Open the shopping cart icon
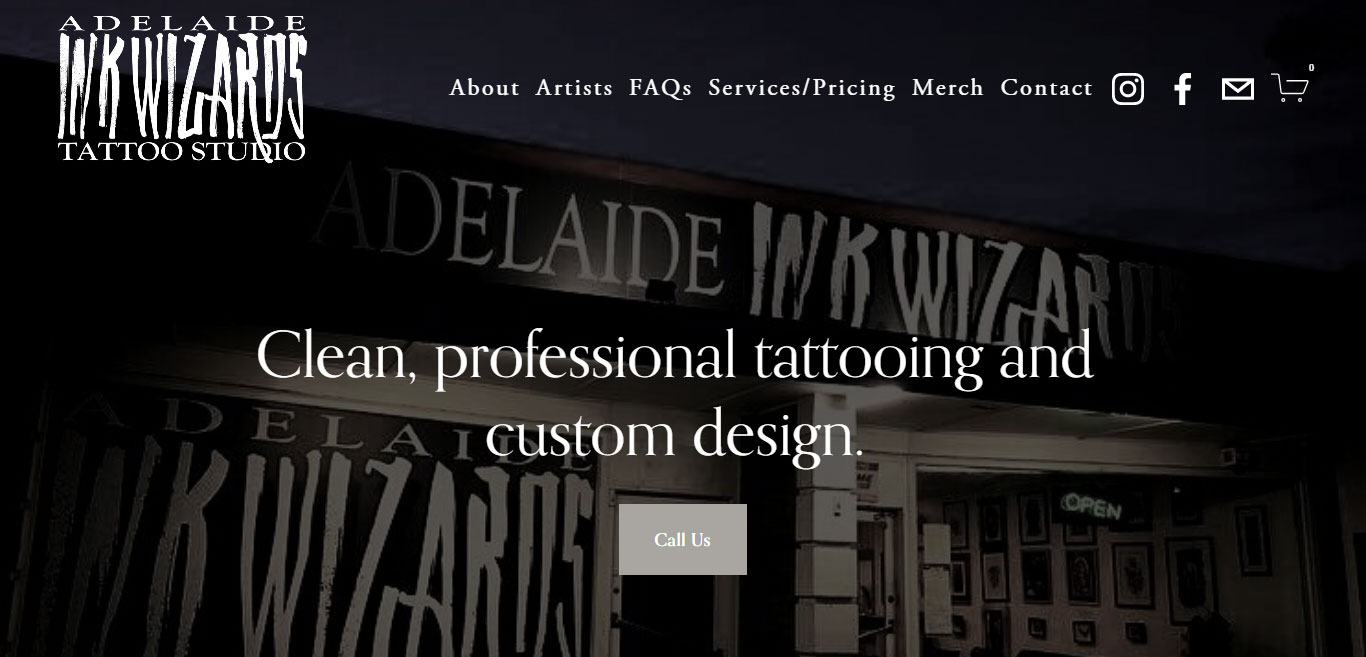The width and height of the screenshot is (1366, 657). [1290, 88]
